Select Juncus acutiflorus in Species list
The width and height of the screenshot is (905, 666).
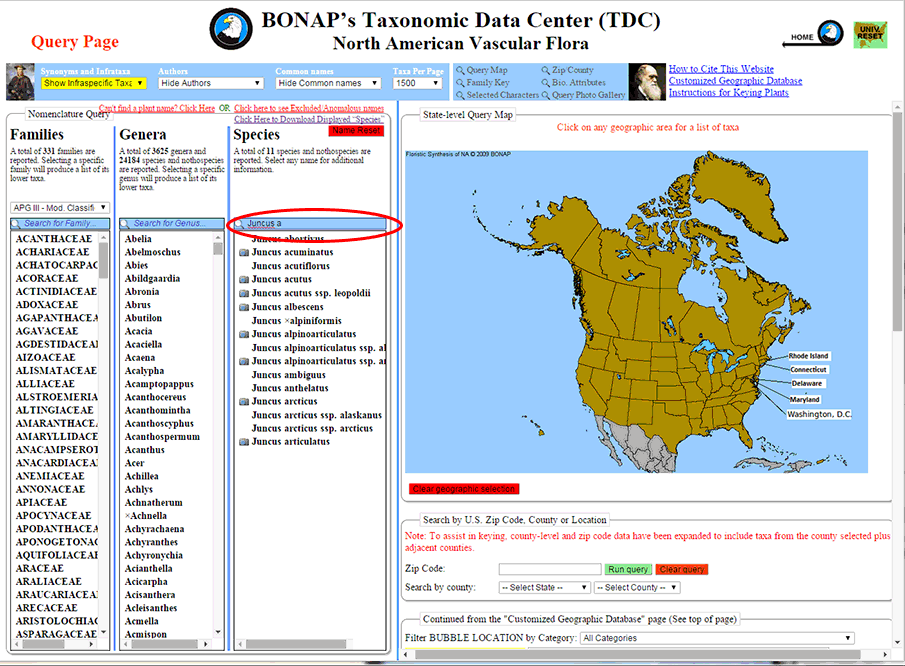tap(290, 266)
